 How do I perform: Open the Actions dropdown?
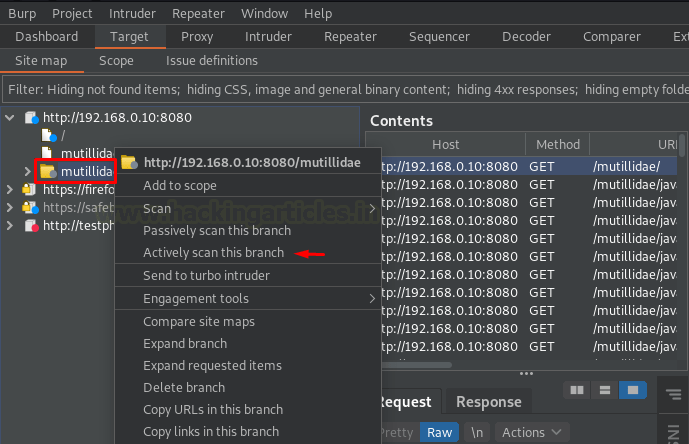coord(532,432)
